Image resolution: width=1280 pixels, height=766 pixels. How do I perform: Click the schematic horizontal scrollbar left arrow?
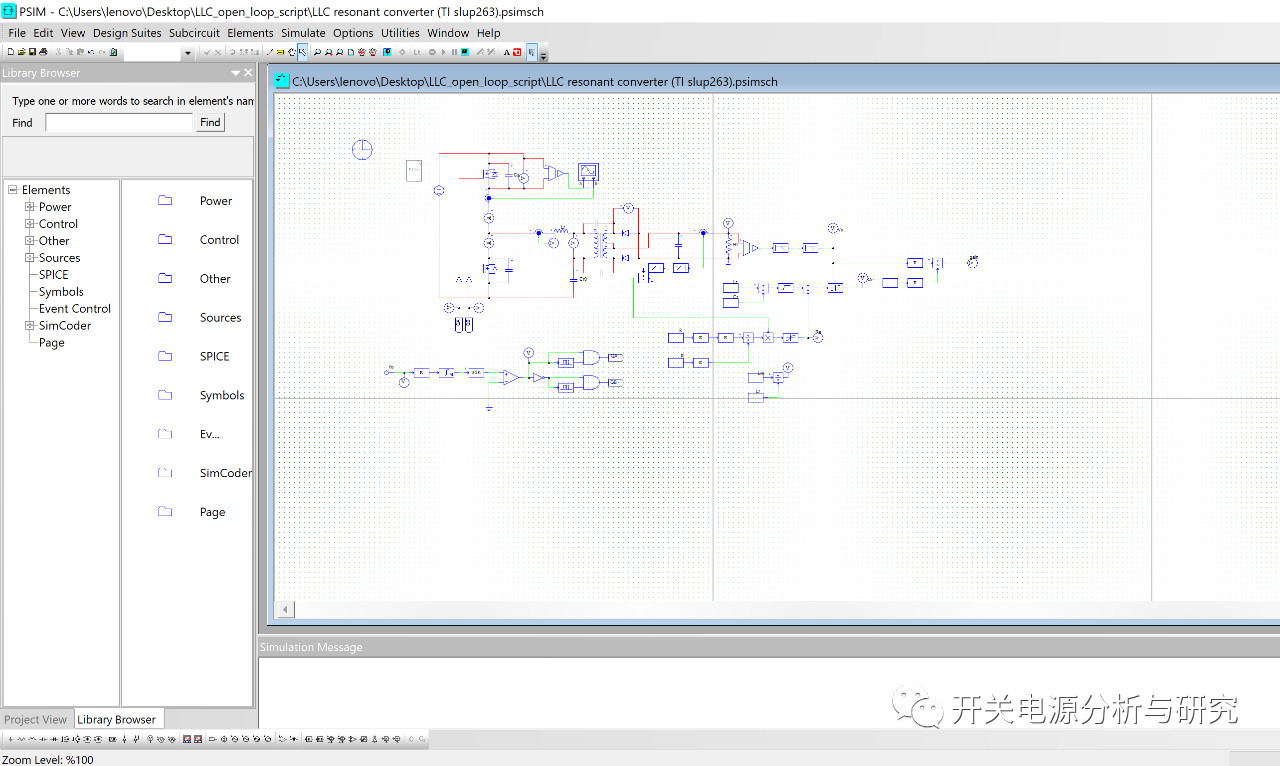[285, 609]
